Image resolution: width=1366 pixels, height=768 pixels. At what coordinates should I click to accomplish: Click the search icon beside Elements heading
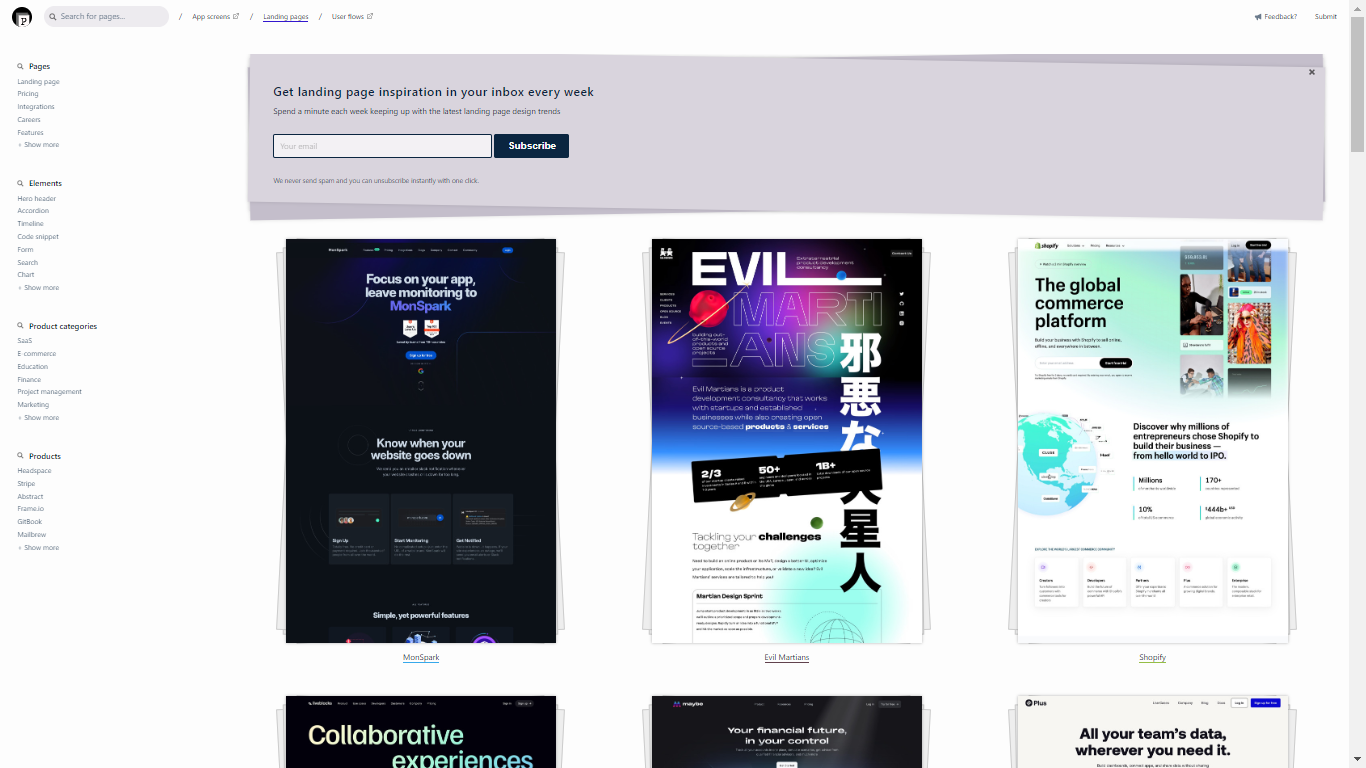click(20, 183)
